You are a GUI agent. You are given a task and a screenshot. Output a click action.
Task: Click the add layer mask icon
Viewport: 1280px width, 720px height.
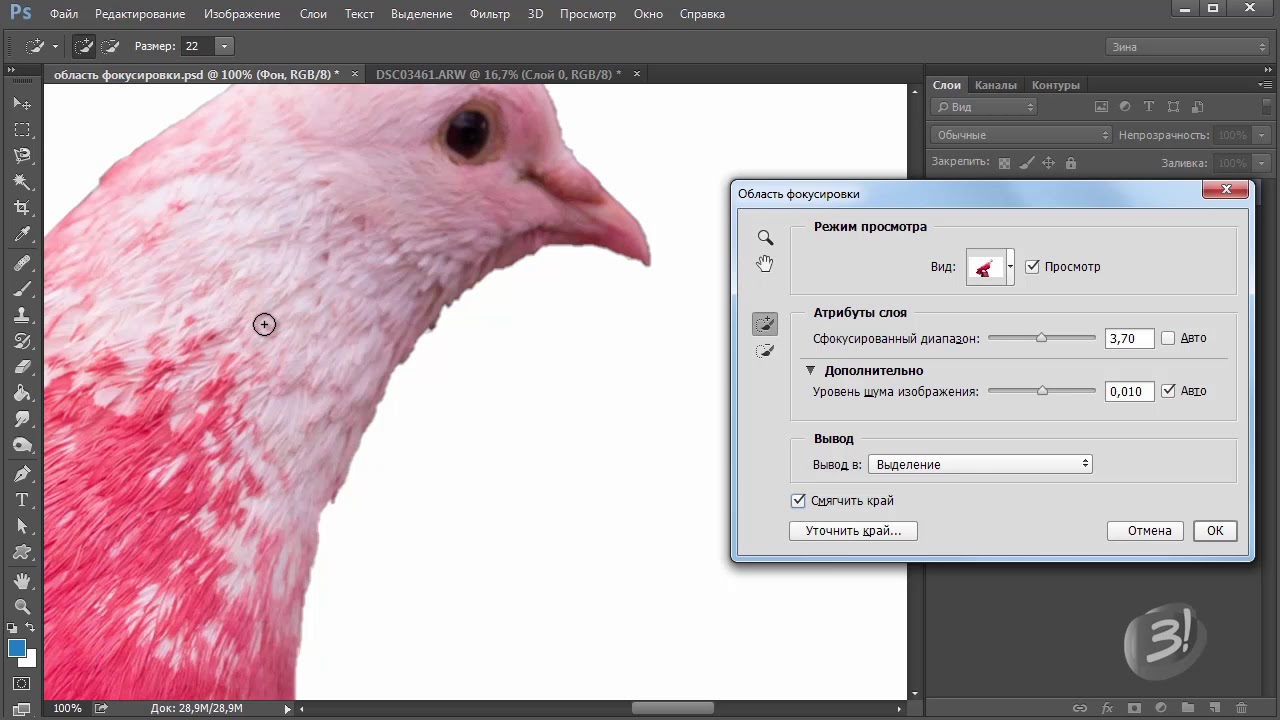[x=1134, y=708]
